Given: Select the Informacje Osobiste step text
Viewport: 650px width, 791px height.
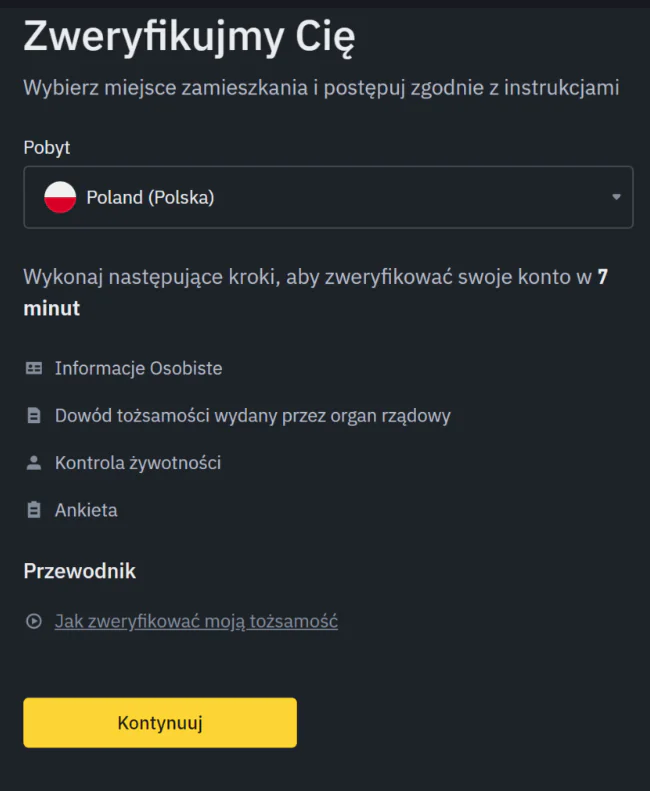Looking at the screenshot, I should (138, 368).
